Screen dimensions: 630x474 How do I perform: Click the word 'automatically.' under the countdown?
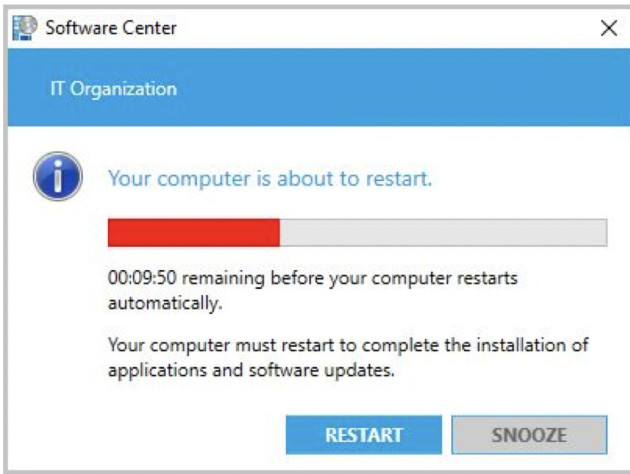pos(164,299)
